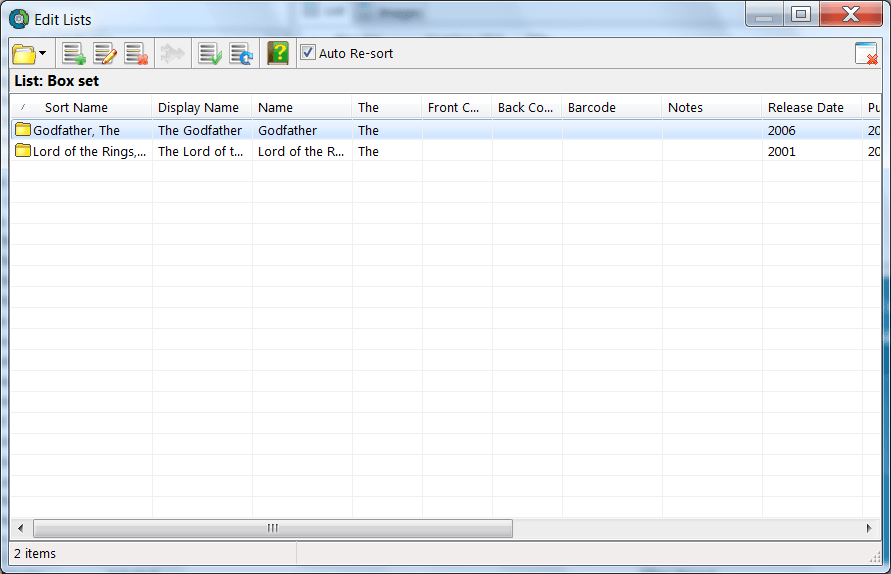Click the scroll right arrow
Screen dimensions: 891x574
point(869,528)
